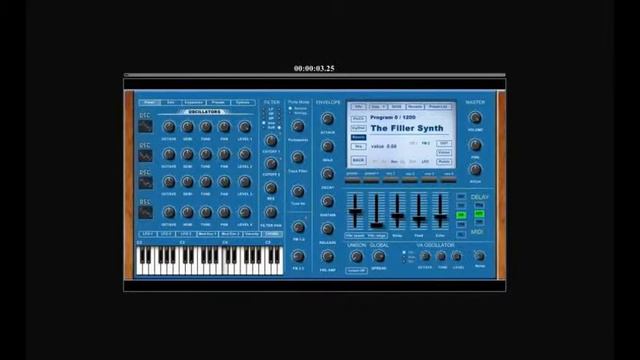Screen dimensions: 640x360
Task: Click the LEVEL 3 knob
Action: click(244, 182)
